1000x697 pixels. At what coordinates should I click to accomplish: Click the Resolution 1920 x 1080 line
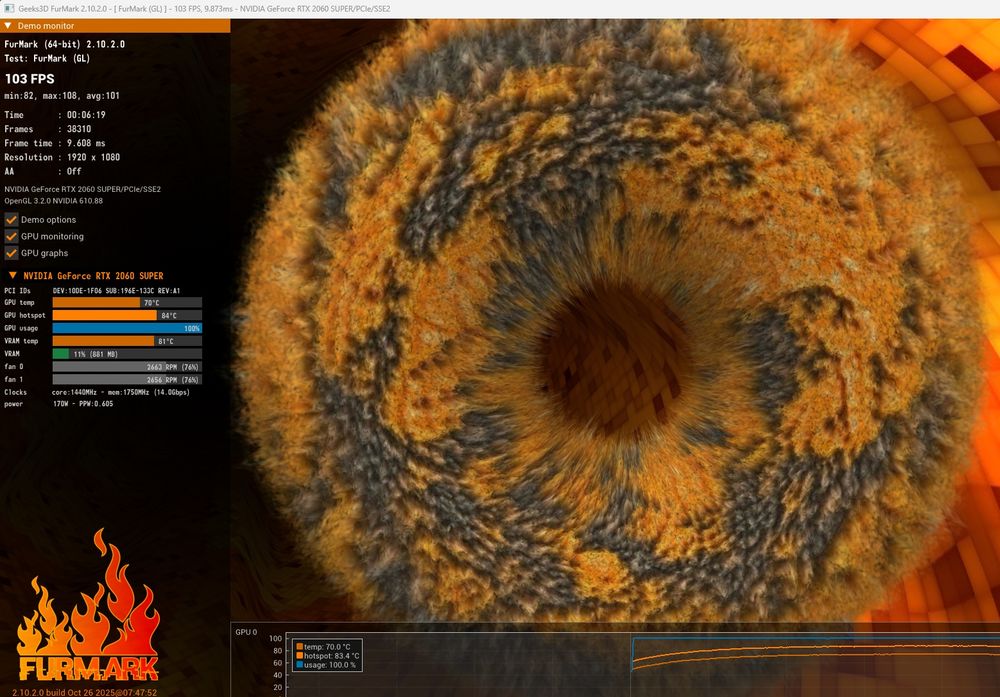pos(62,157)
